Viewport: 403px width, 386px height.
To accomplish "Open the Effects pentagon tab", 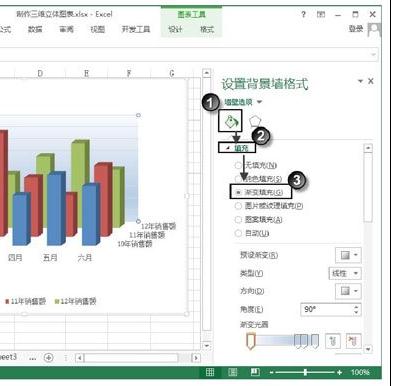I will 255,121.
